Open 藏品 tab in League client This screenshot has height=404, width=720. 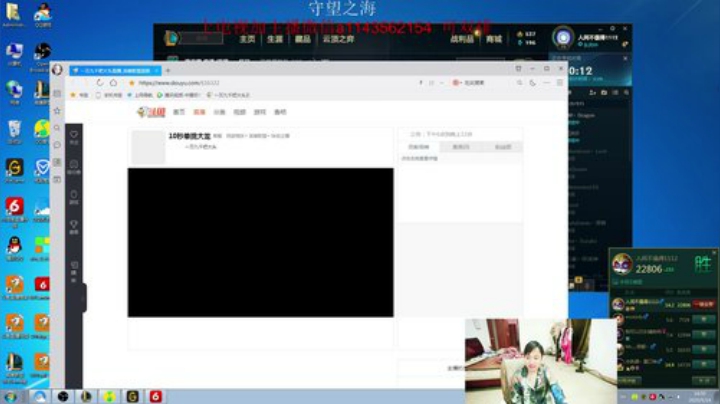(x=302, y=39)
